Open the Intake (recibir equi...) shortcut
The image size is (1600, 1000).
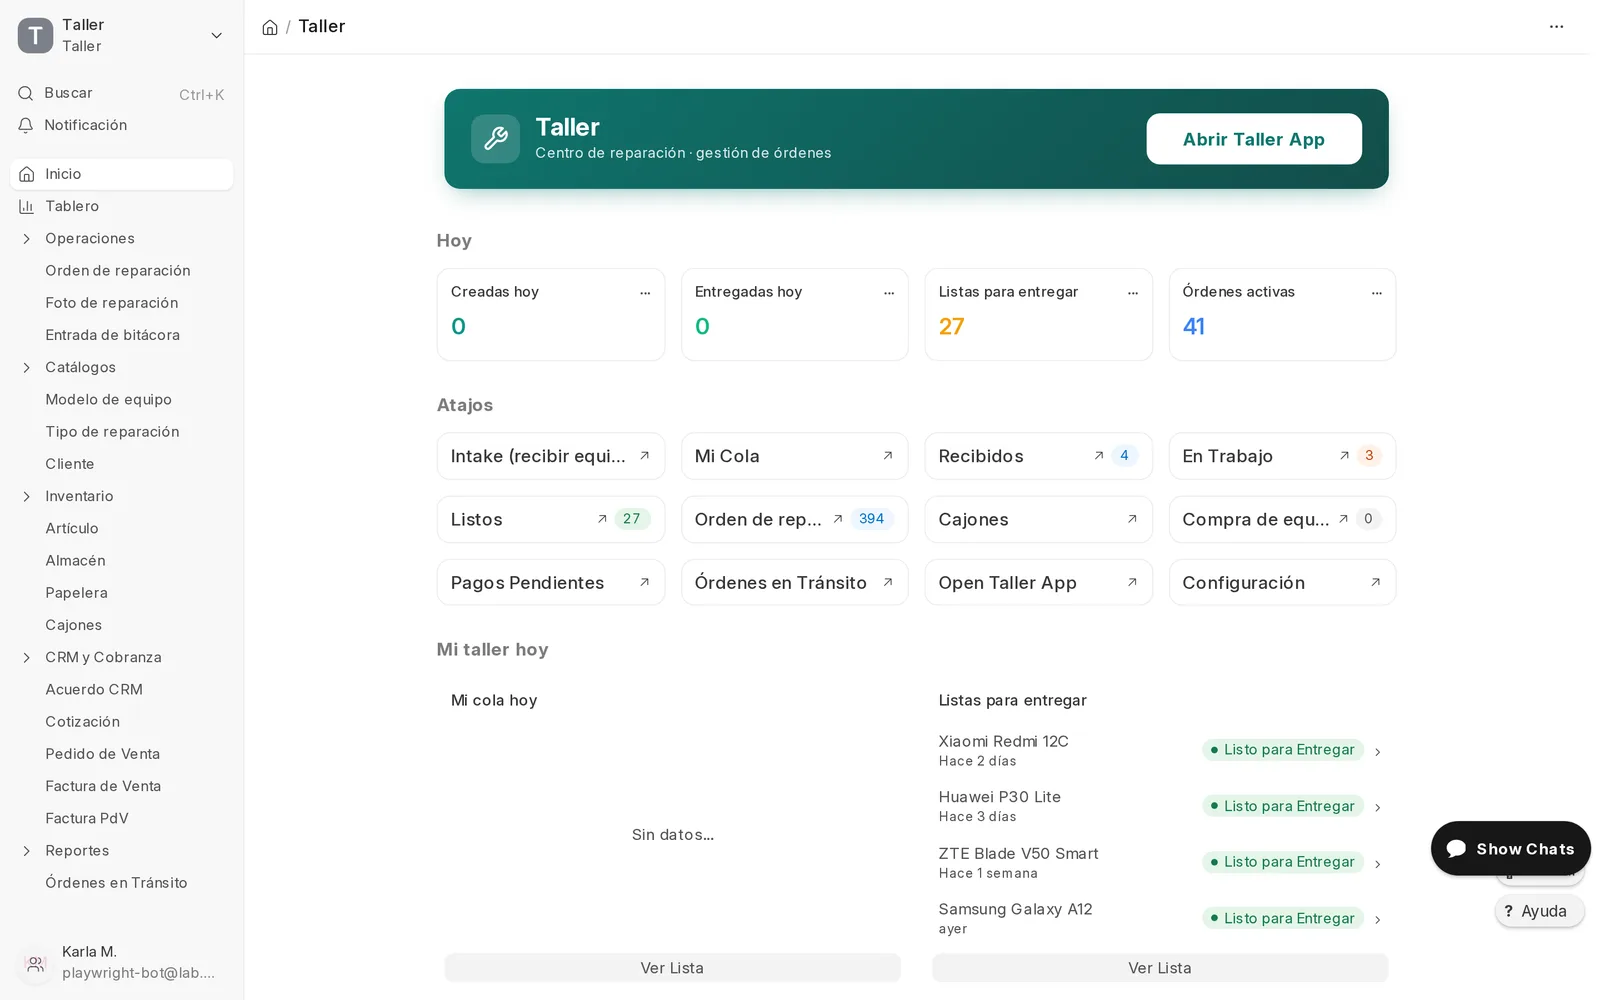tap(551, 456)
